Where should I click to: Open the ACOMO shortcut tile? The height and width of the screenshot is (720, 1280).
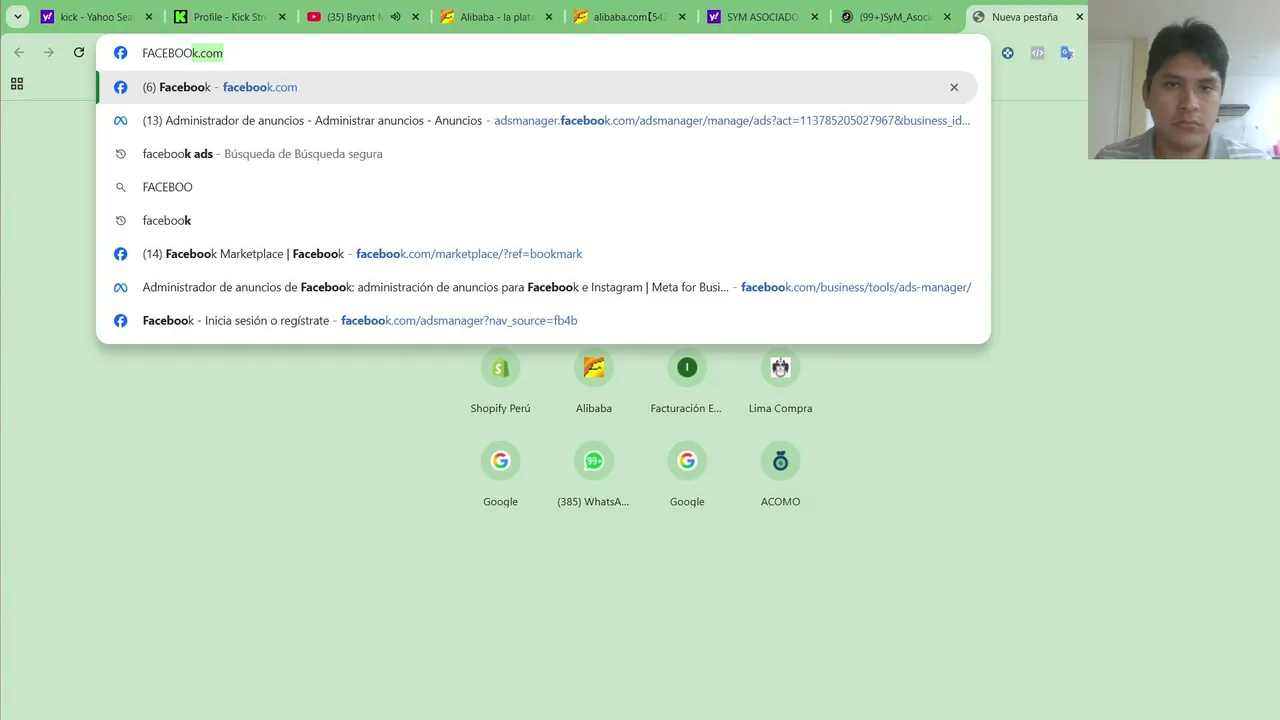[x=780, y=474]
